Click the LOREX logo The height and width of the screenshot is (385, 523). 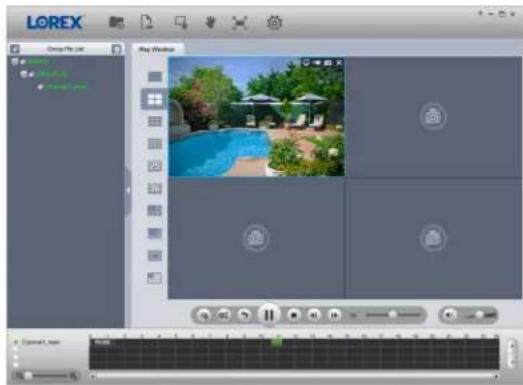tap(54, 23)
